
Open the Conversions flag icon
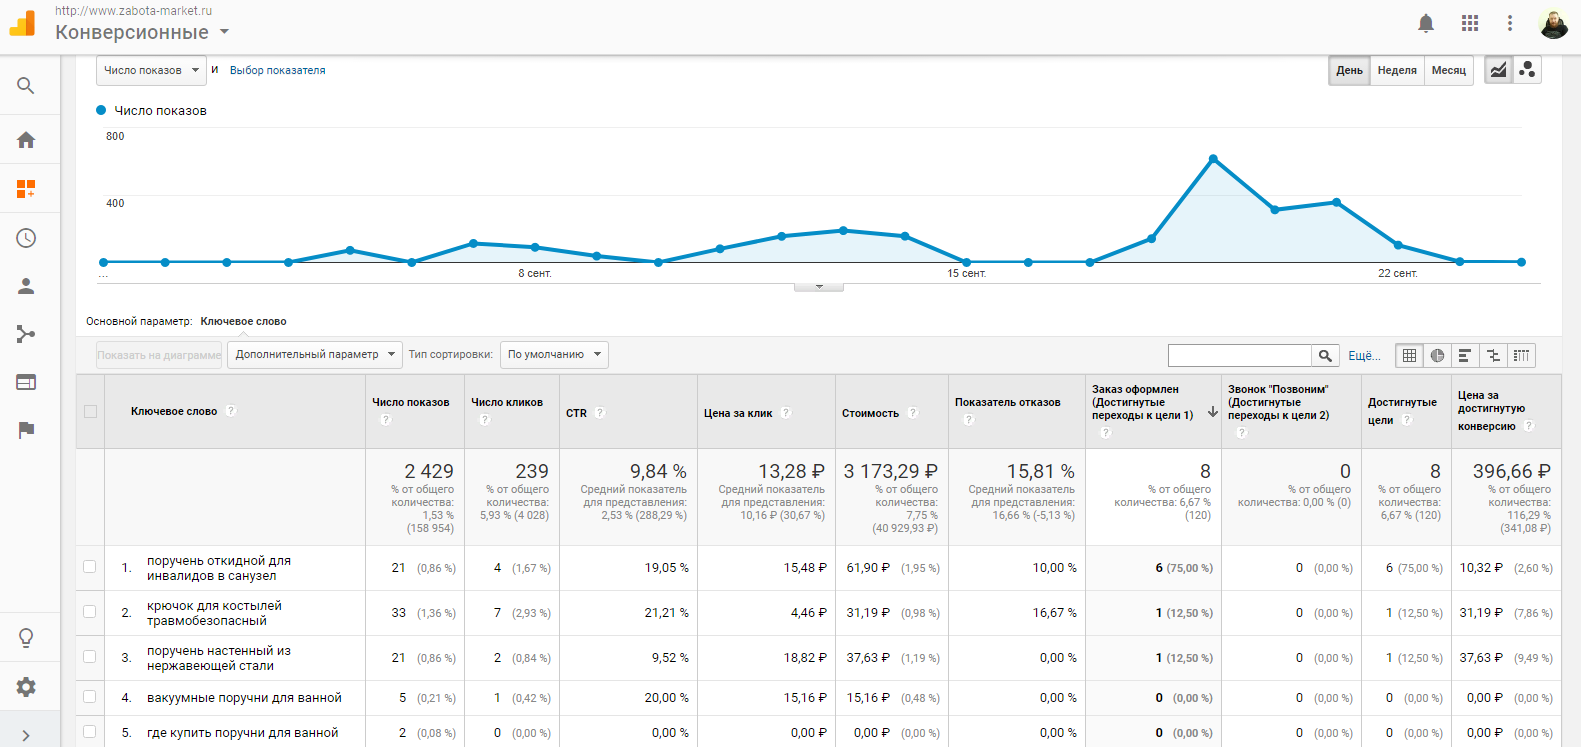click(26, 430)
